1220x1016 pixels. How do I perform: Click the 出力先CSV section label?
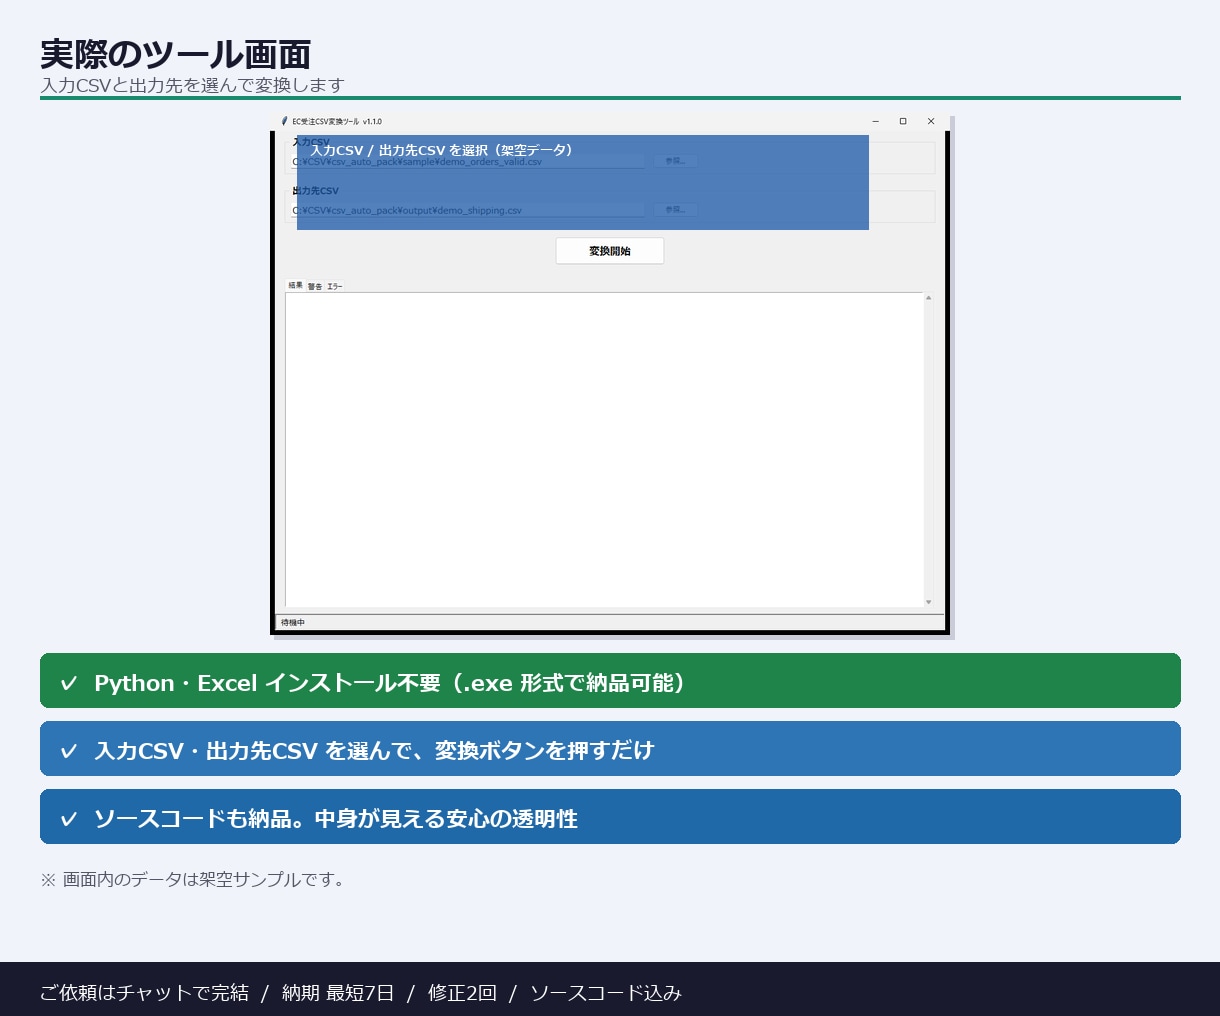pos(316,191)
